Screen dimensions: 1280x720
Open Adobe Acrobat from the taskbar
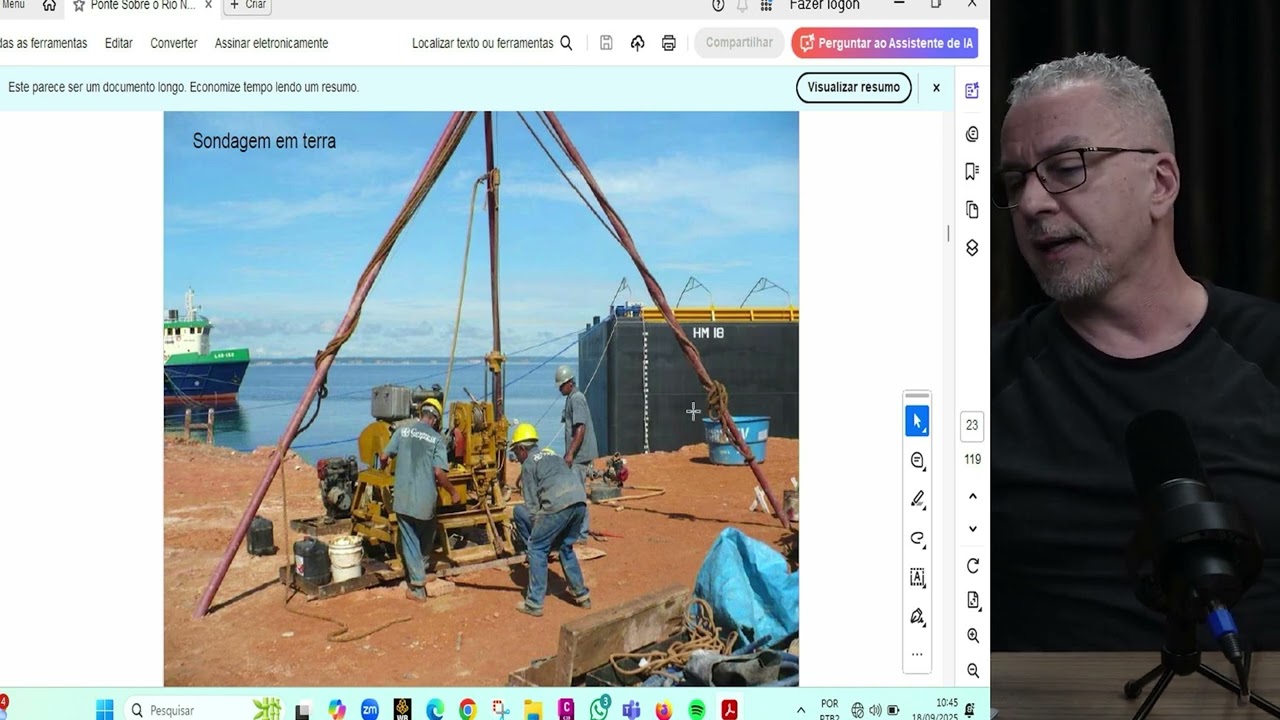(x=730, y=710)
